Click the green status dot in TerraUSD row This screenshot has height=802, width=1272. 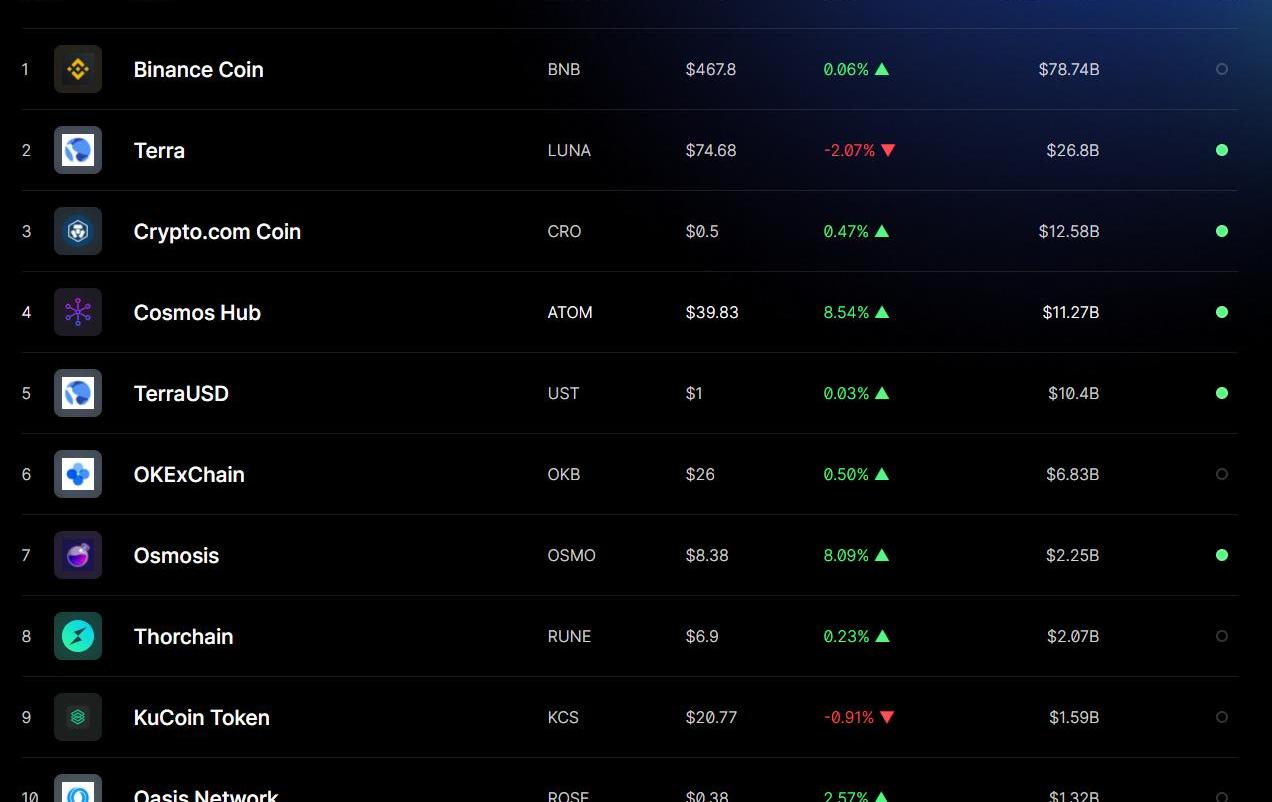pos(1222,393)
